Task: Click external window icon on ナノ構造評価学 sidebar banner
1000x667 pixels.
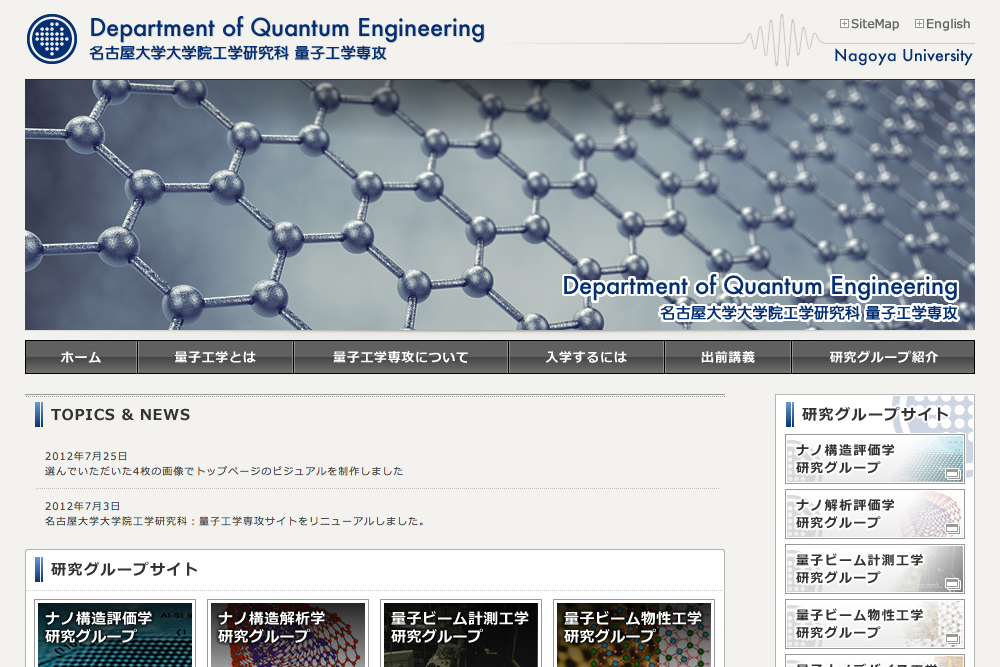Action: point(953,474)
